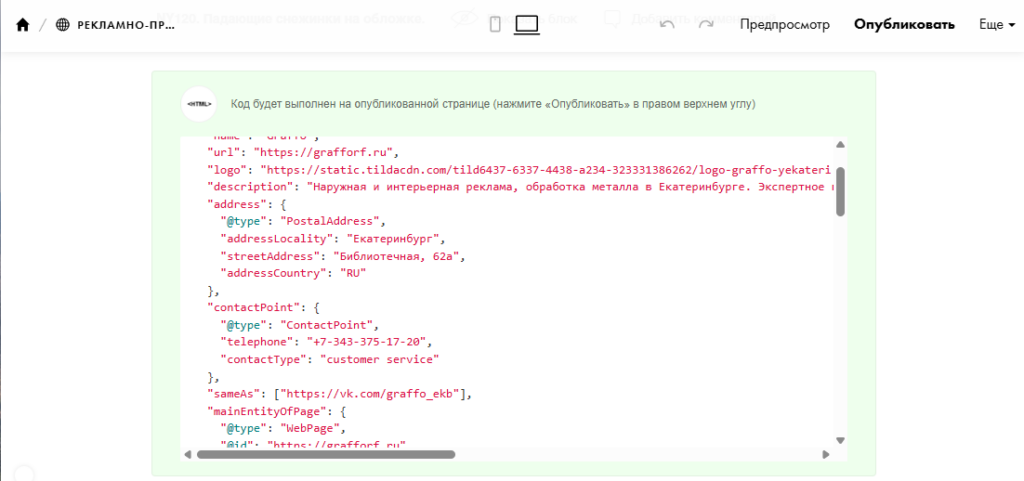The image size is (1024, 481).
Task: Redo the last change
Action: pos(706,25)
